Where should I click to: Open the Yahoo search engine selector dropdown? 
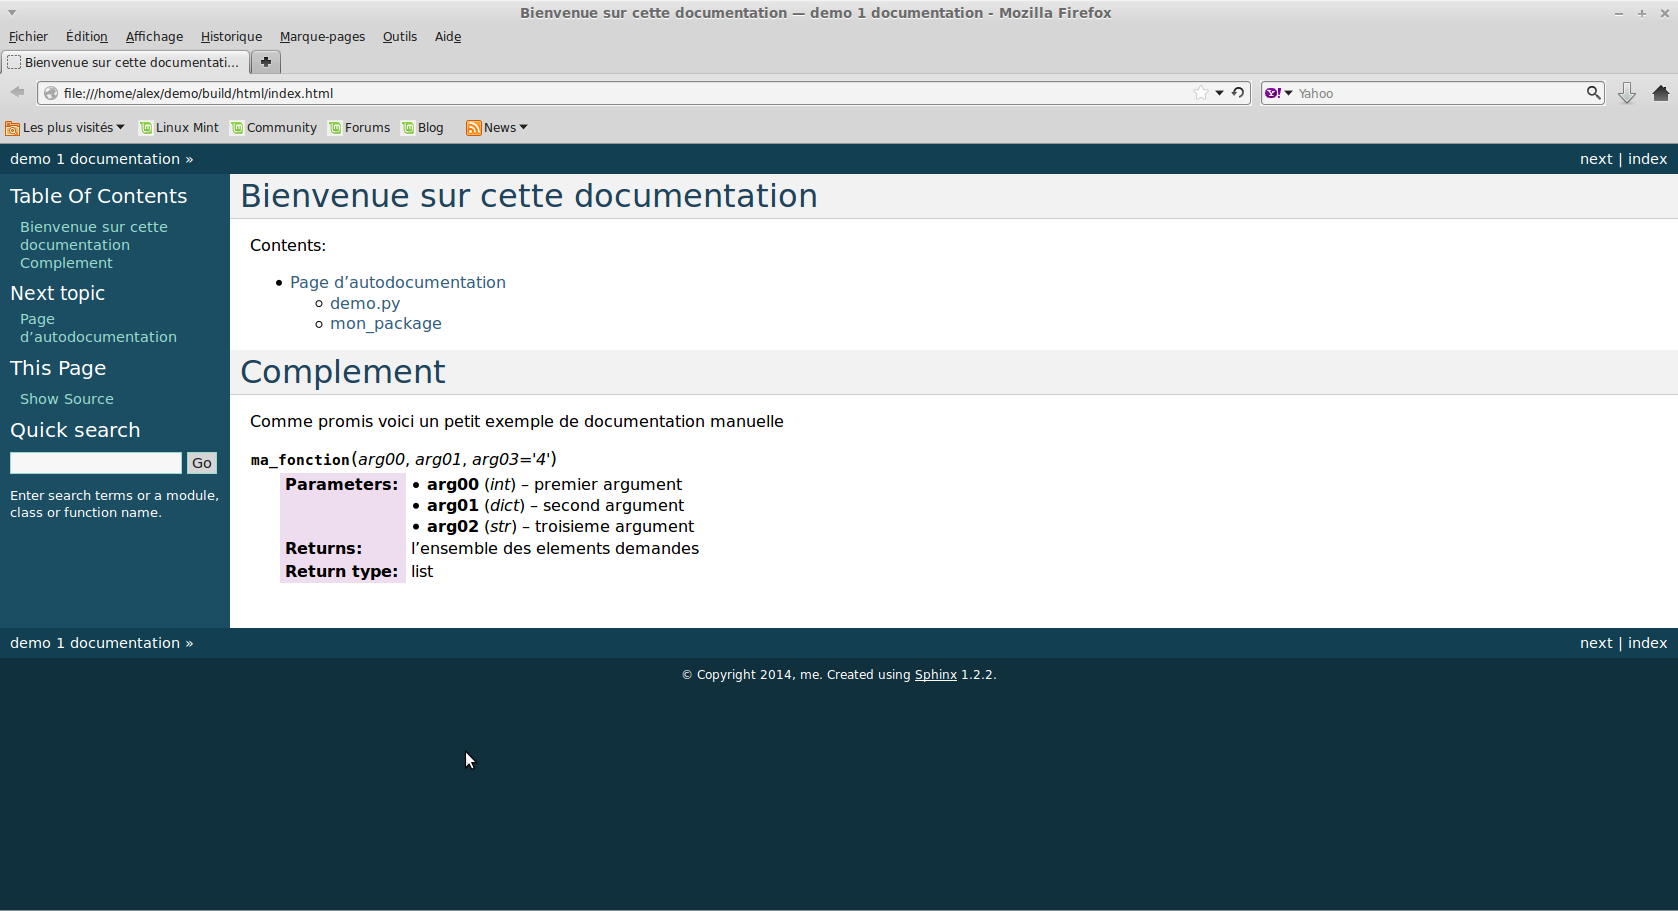(1278, 93)
